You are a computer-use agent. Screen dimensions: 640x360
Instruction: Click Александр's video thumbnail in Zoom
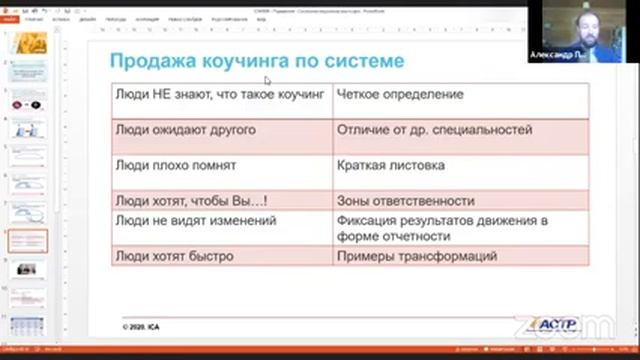tap(583, 31)
